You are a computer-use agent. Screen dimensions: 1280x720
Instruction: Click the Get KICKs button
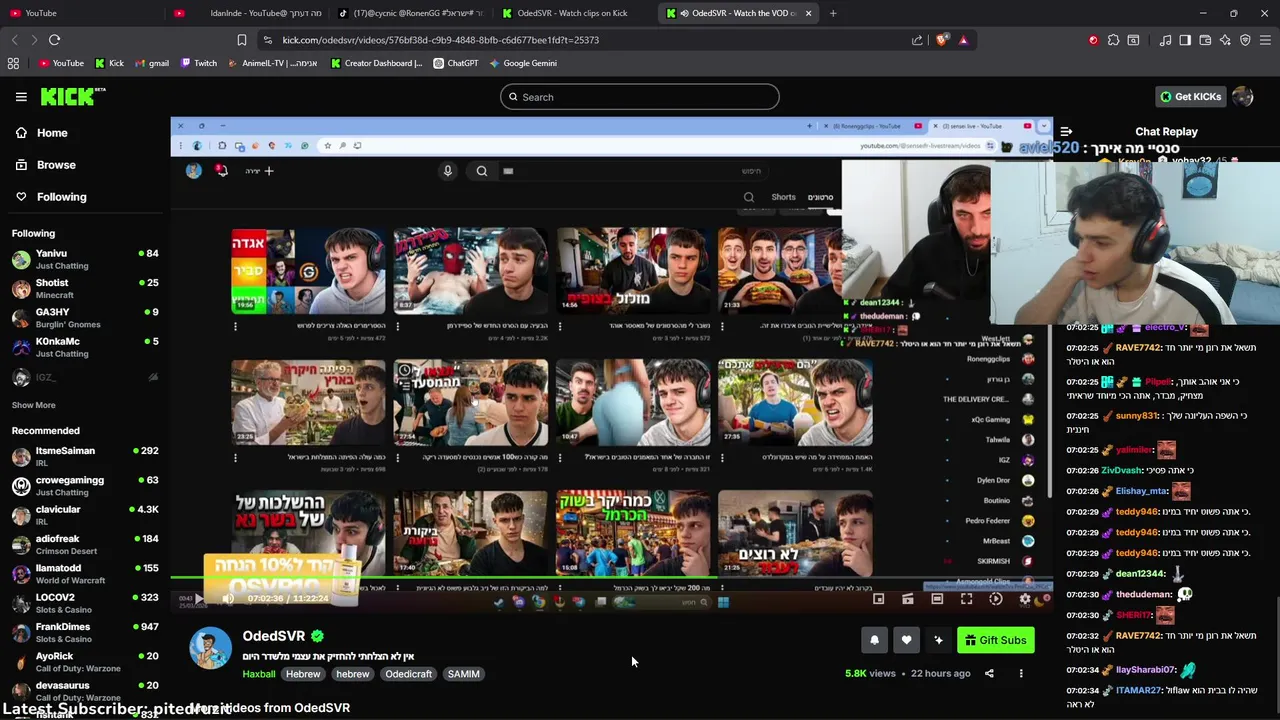click(1190, 97)
